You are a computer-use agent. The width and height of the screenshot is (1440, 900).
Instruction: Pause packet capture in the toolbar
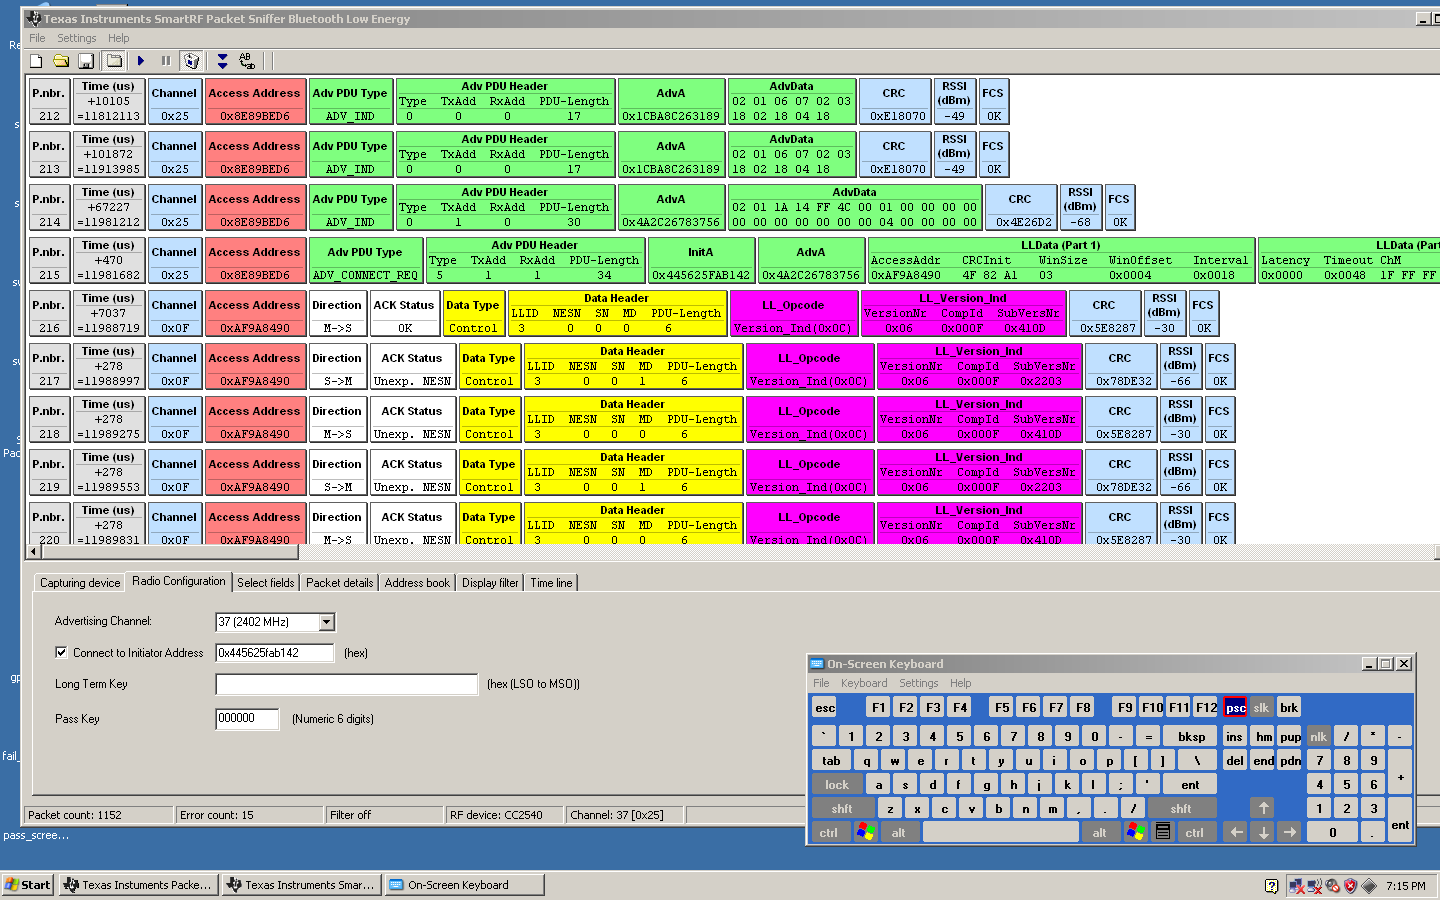tap(166, 61)
